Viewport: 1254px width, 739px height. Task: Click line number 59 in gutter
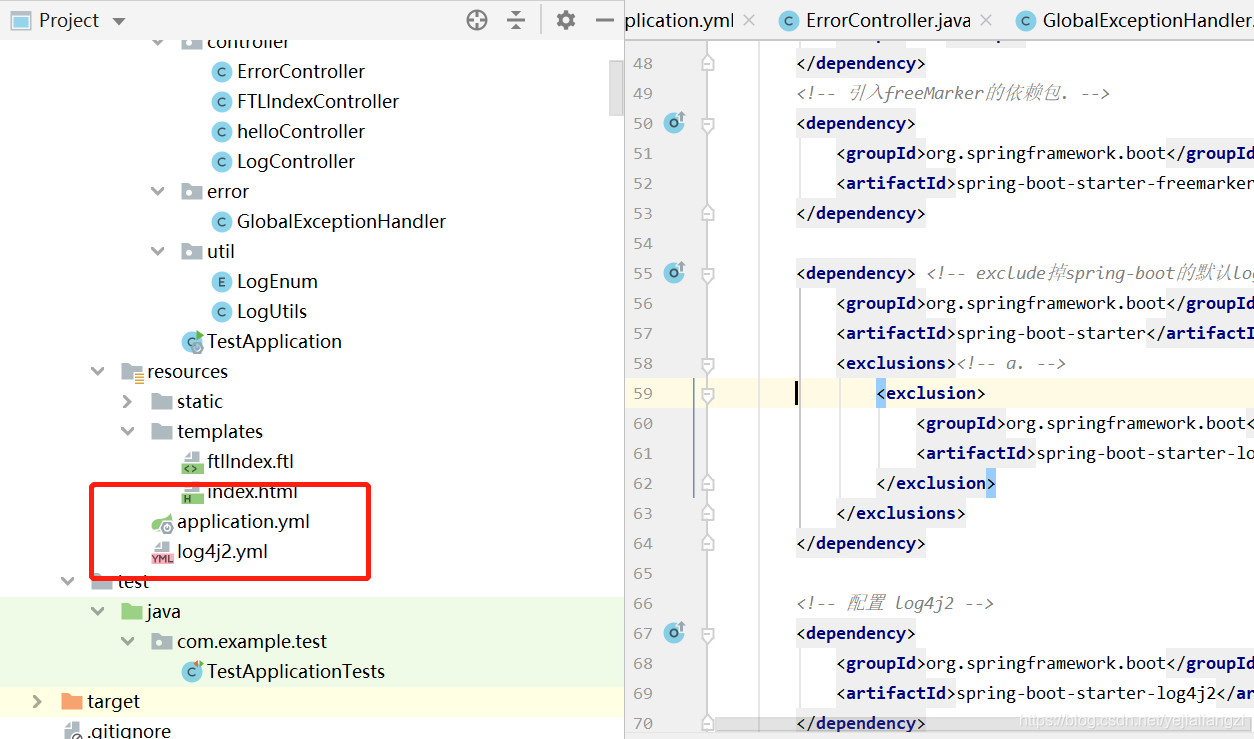642,394
